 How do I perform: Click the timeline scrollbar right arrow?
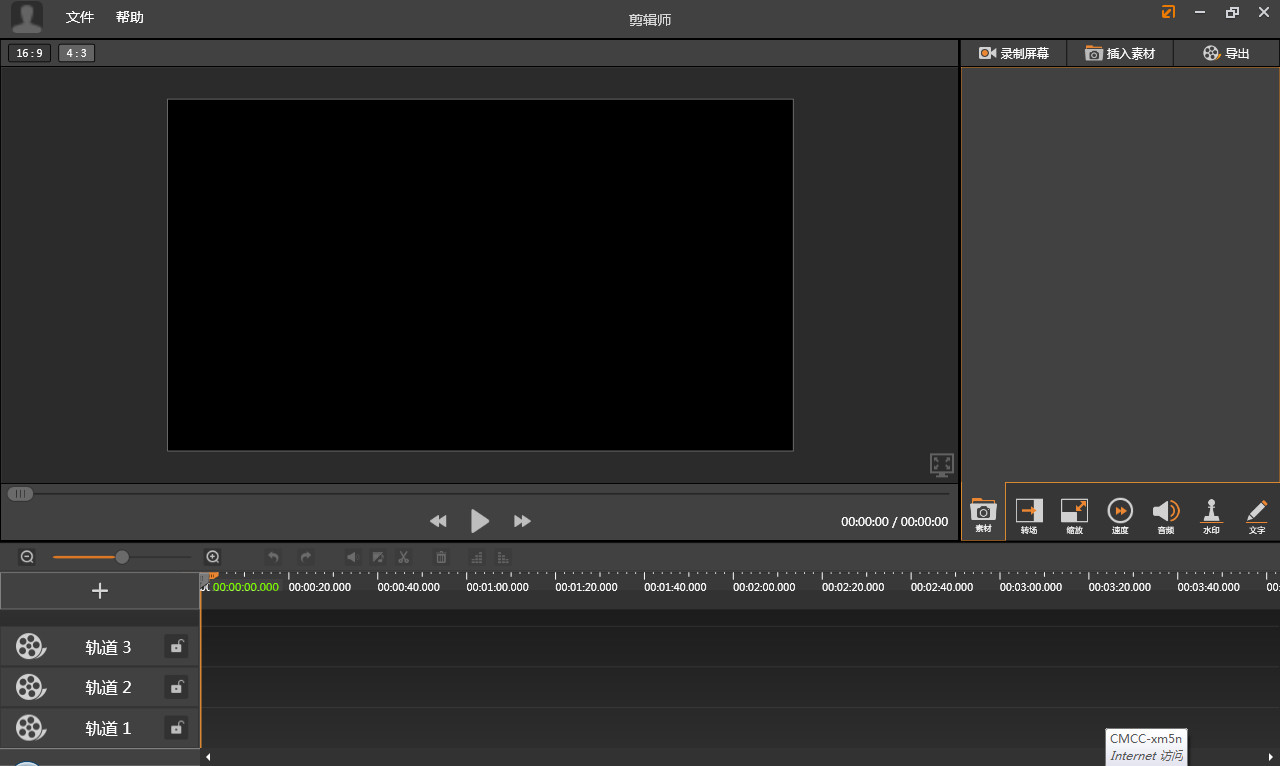[1272, 757]
